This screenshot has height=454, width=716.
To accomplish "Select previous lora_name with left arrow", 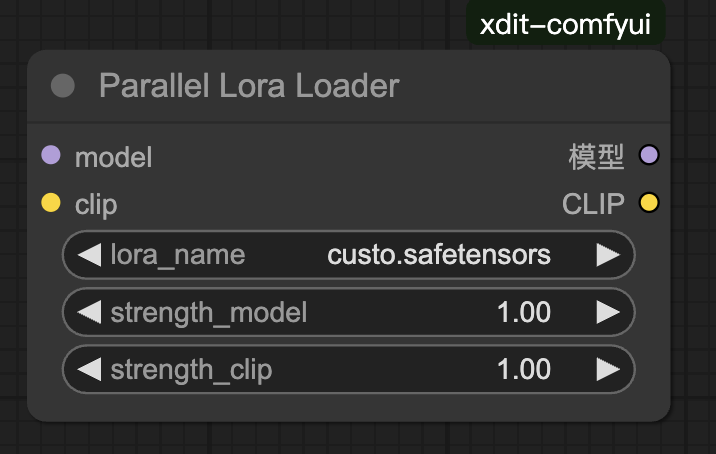I will (x=89, y=255).
